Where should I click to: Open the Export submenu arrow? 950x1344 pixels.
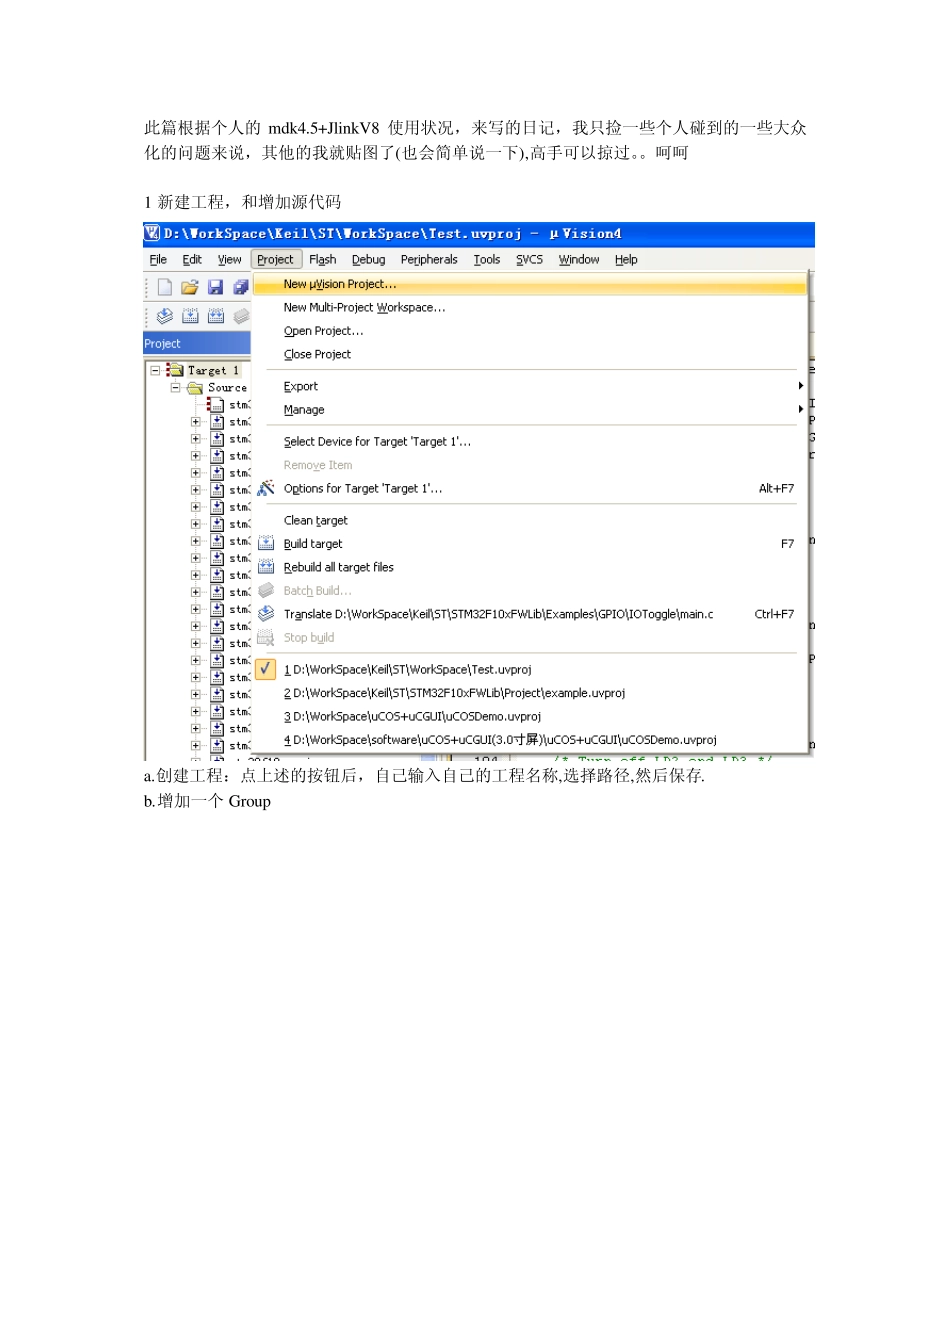click(x=800, y=386)
